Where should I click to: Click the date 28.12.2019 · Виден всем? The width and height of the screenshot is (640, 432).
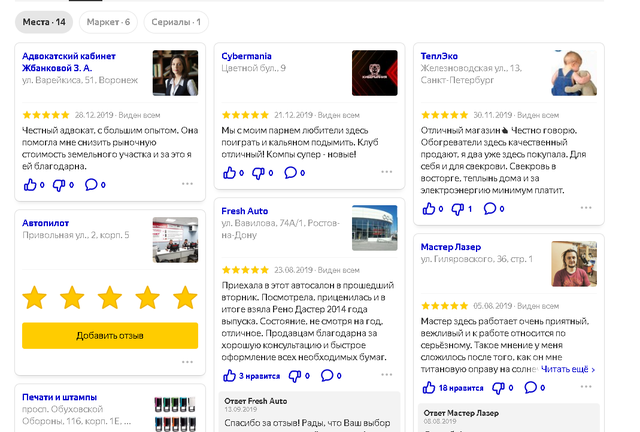tap(117, 115)
